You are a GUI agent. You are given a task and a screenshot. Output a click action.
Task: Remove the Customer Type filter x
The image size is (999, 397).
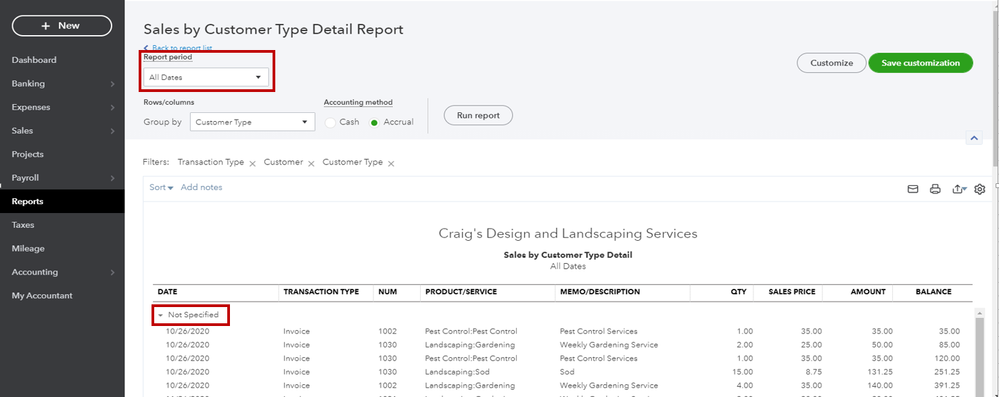pos(391,164)
